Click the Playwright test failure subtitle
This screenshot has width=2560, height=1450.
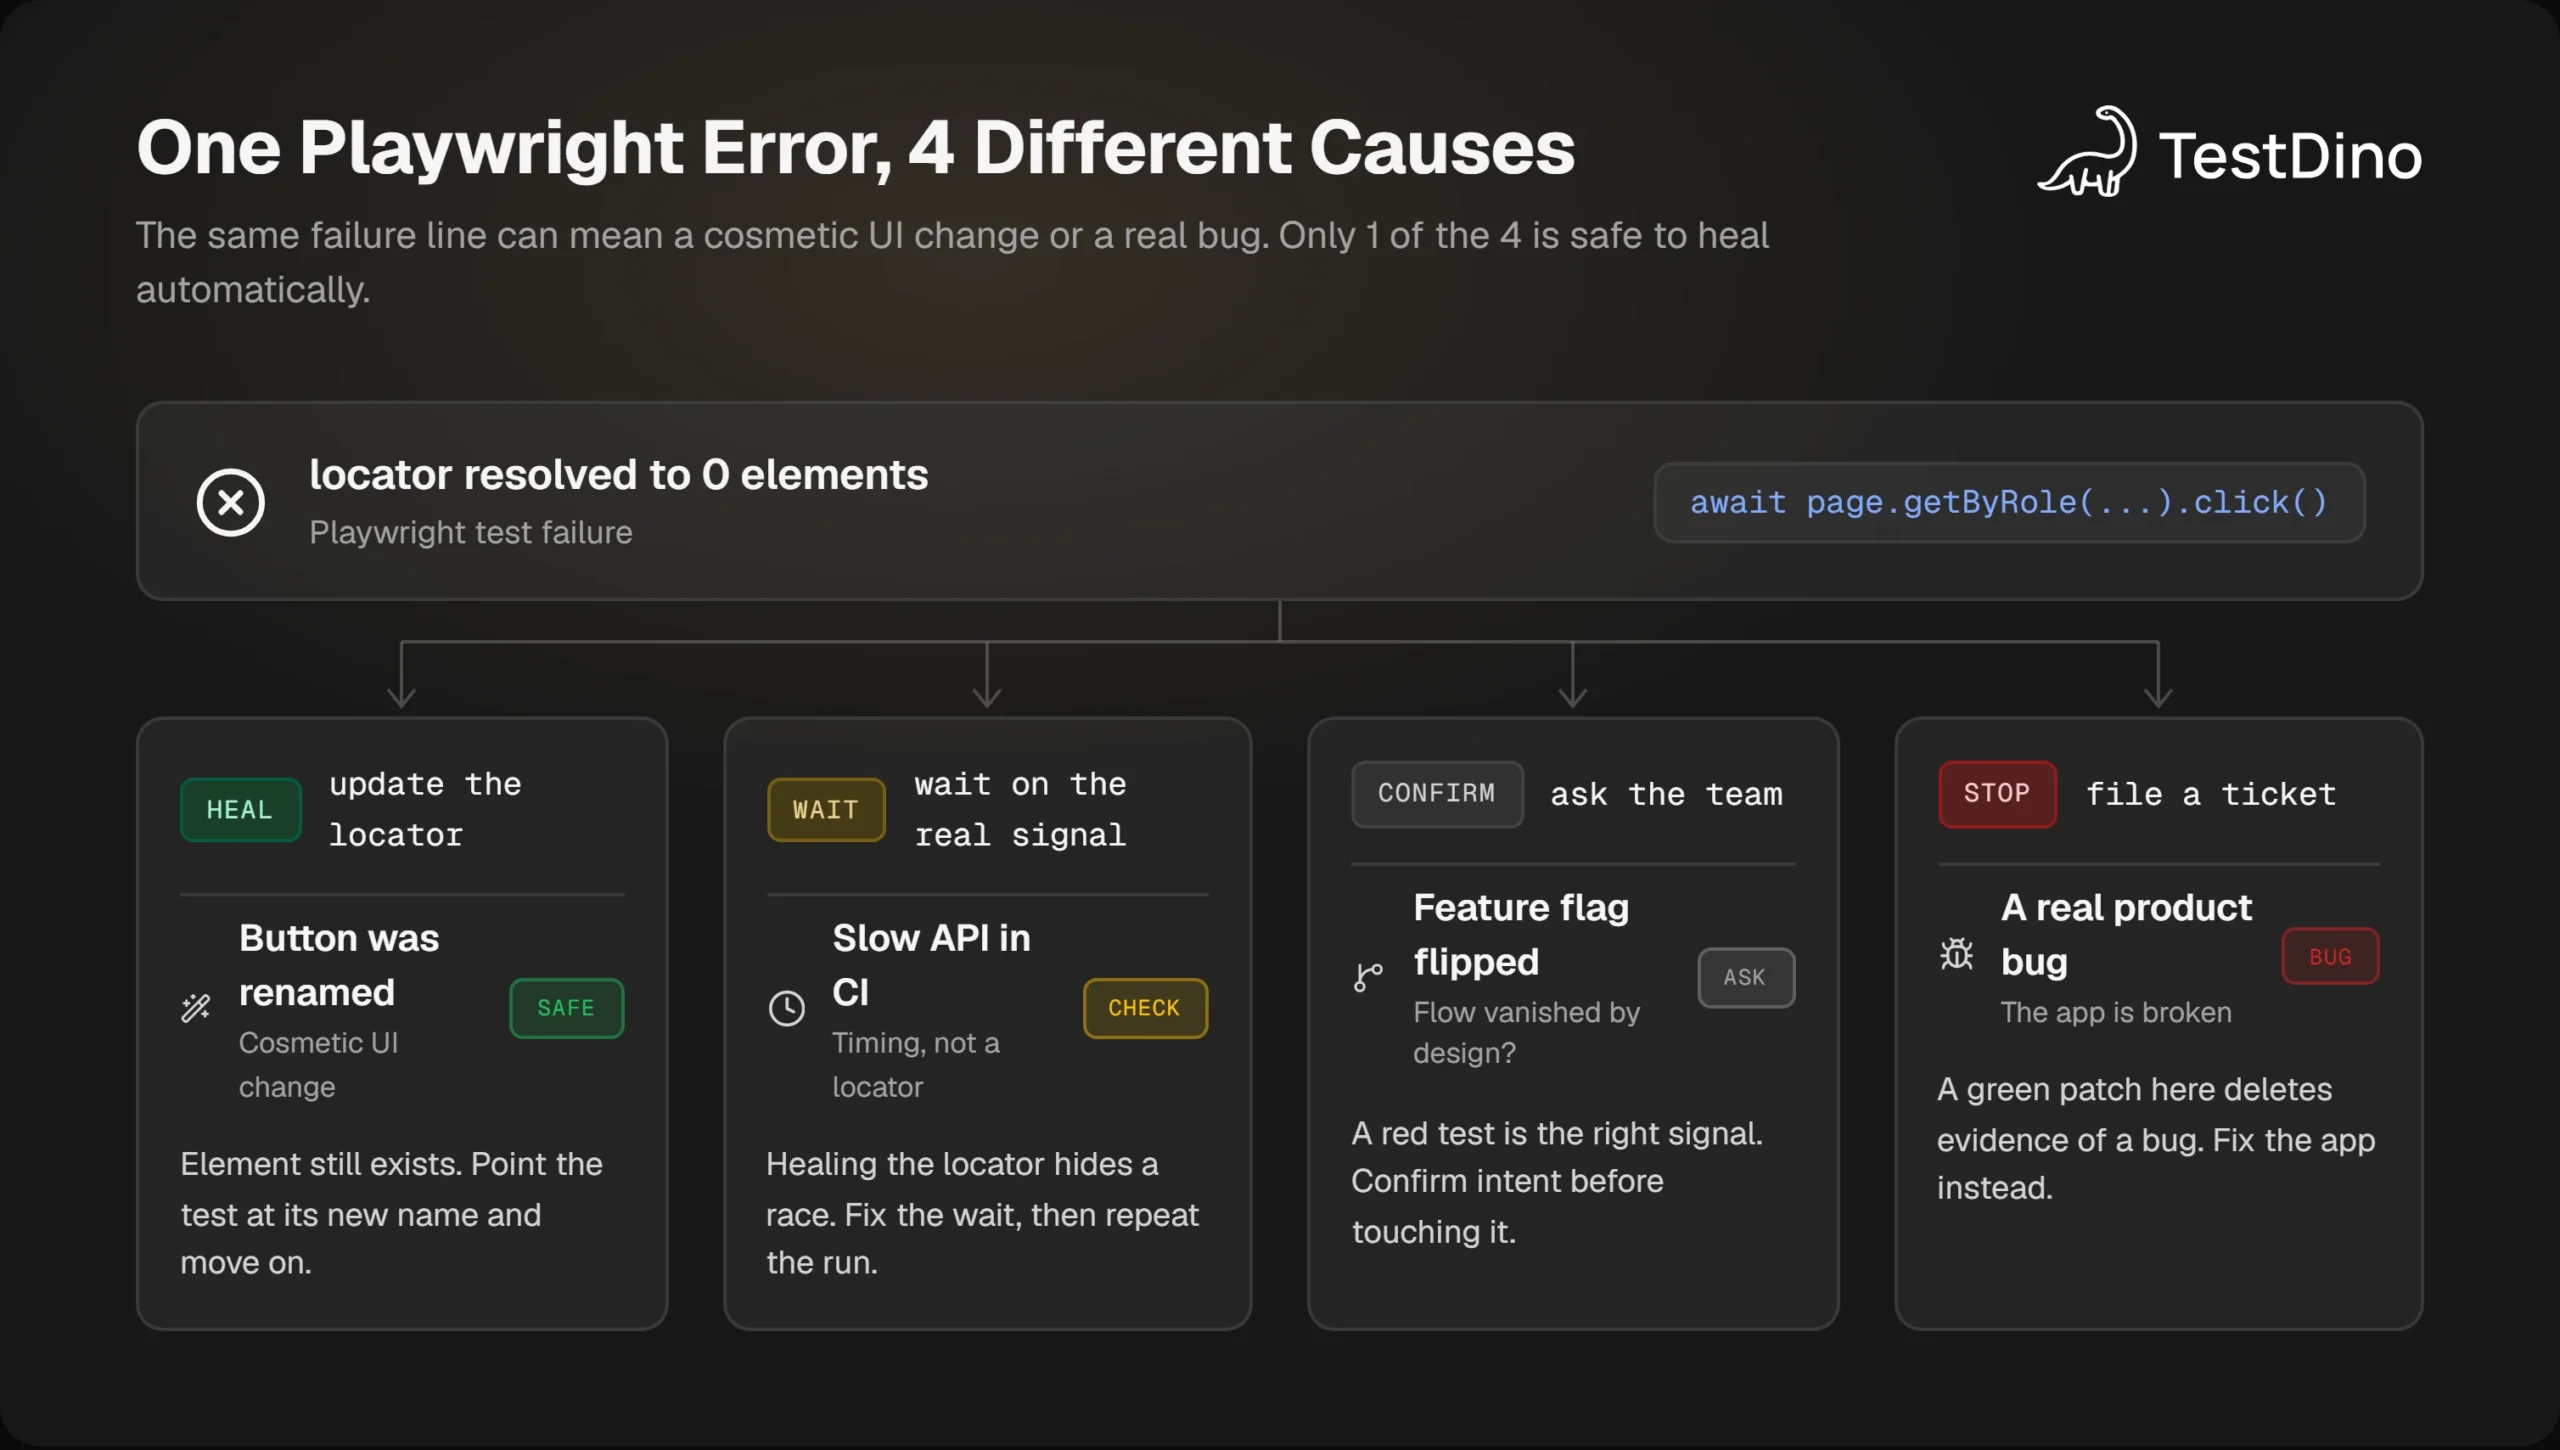(x=471, y=532)
